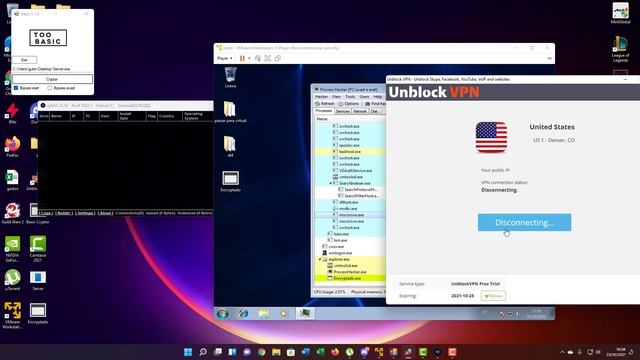Image resolution: width=640 pixels, height=360 pixels.
Task: Select the Firefox desktop shortcut
Action: pos(12,147)
